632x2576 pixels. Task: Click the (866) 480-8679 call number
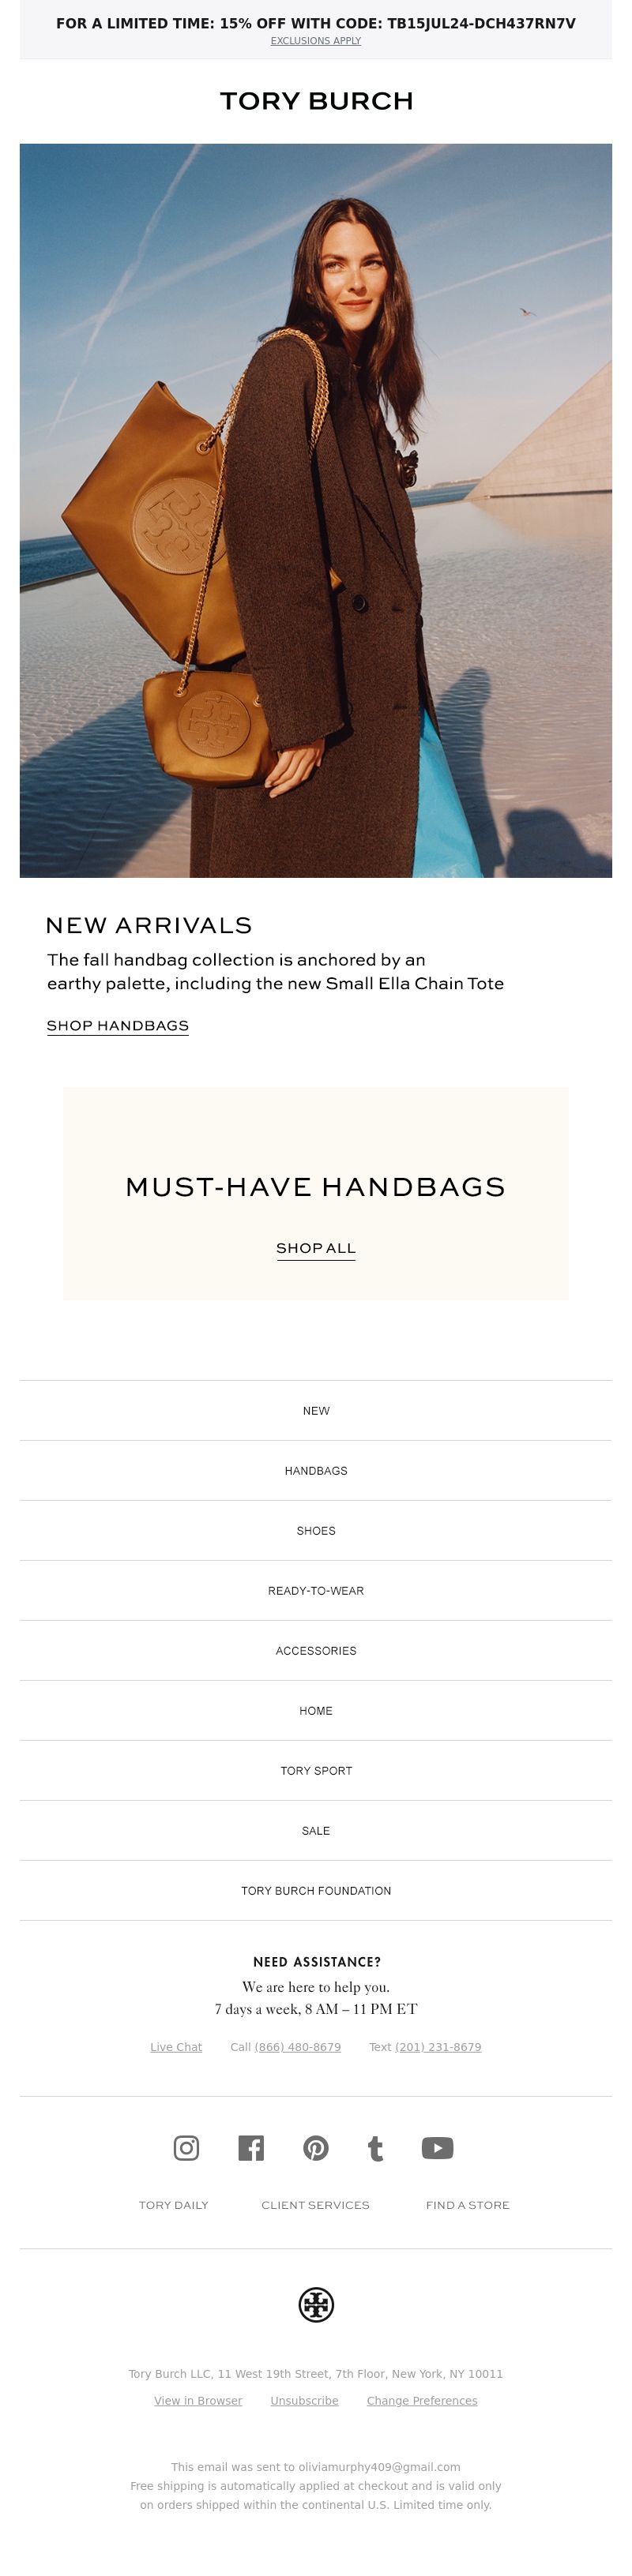(x=298, y=2047)
